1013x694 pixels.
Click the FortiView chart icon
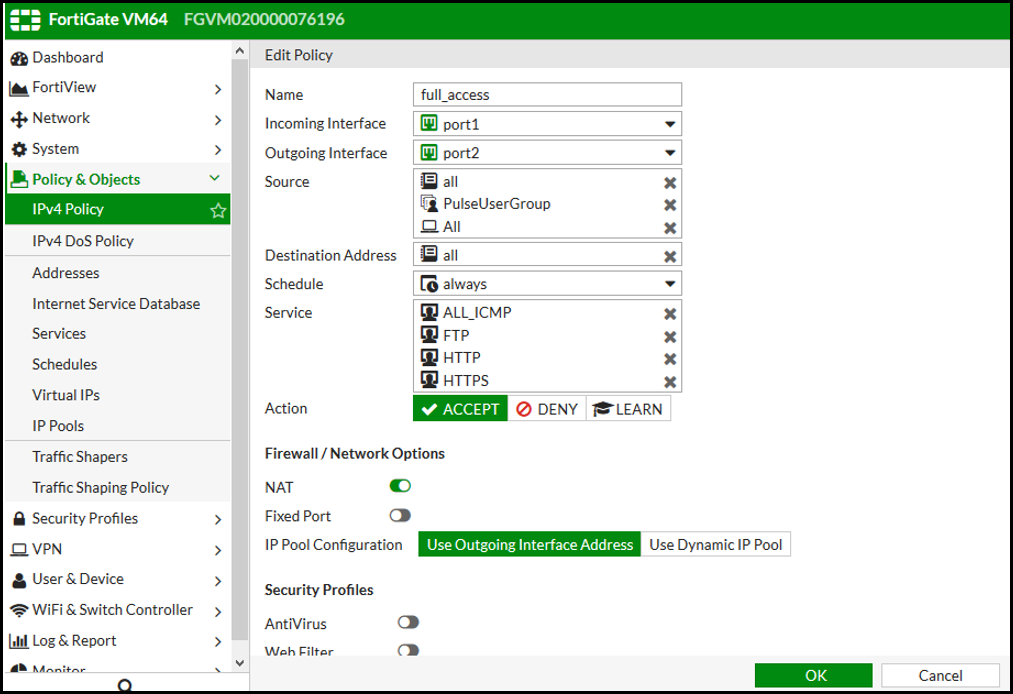click(x=19, y=88)
